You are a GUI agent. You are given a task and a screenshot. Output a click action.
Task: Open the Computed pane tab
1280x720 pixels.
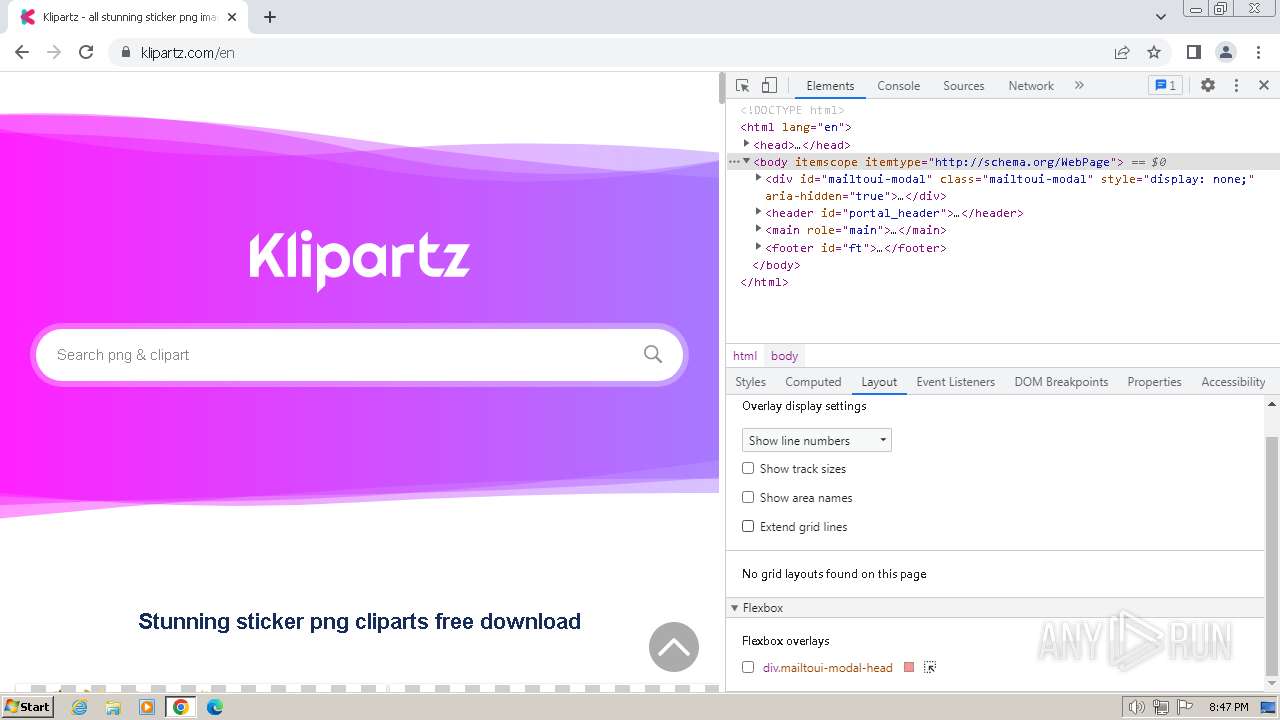813,382
